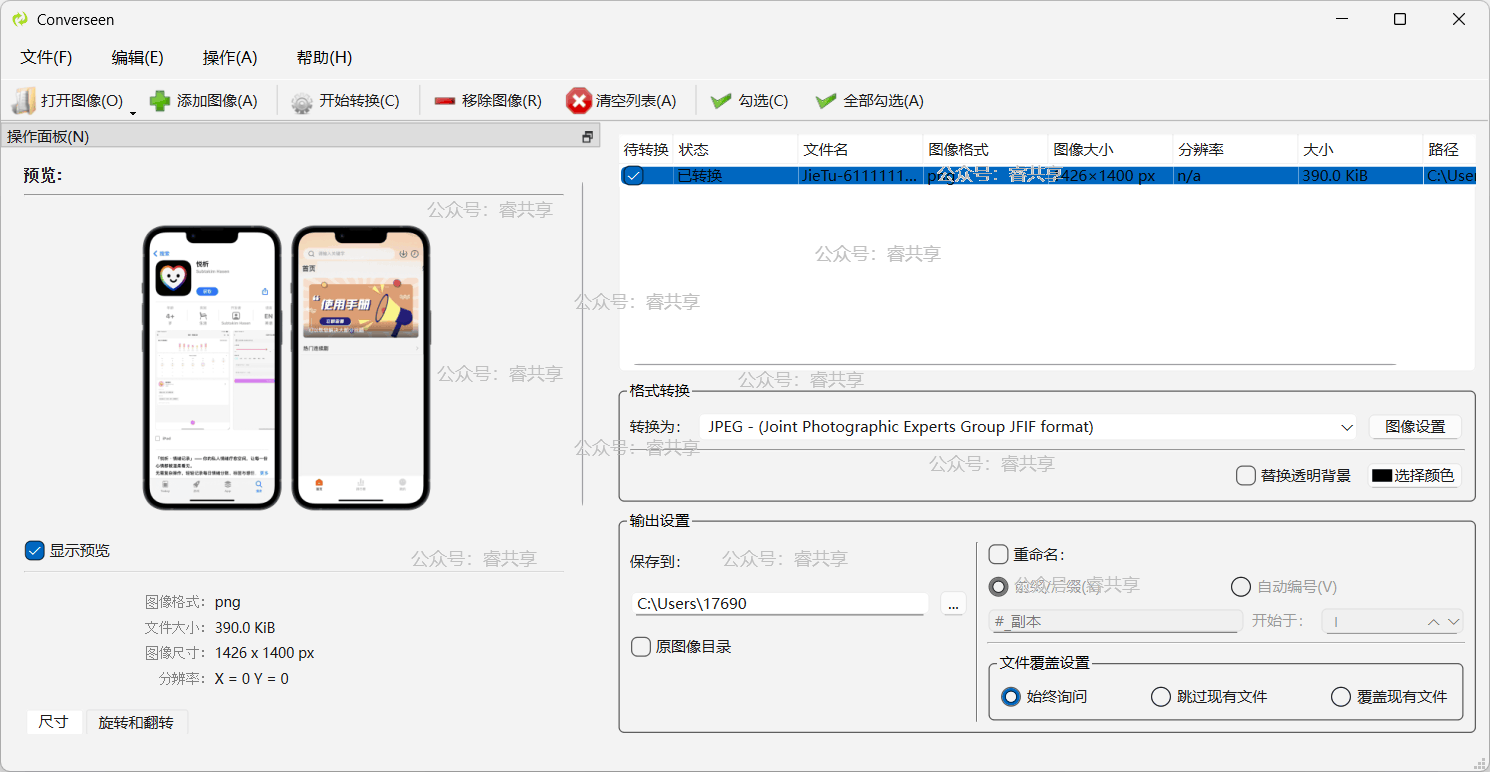The image size is (1490, 772).
Task: Click the Open Images (打开图像) folder icon
Action: (23, 101)
